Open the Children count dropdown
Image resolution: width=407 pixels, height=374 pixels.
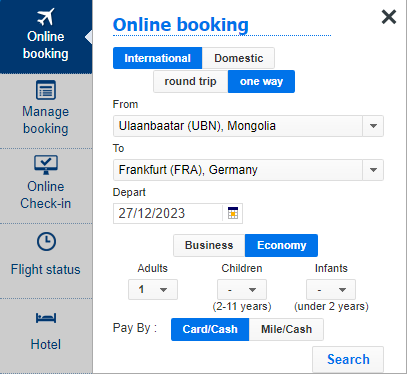[242, 289]
